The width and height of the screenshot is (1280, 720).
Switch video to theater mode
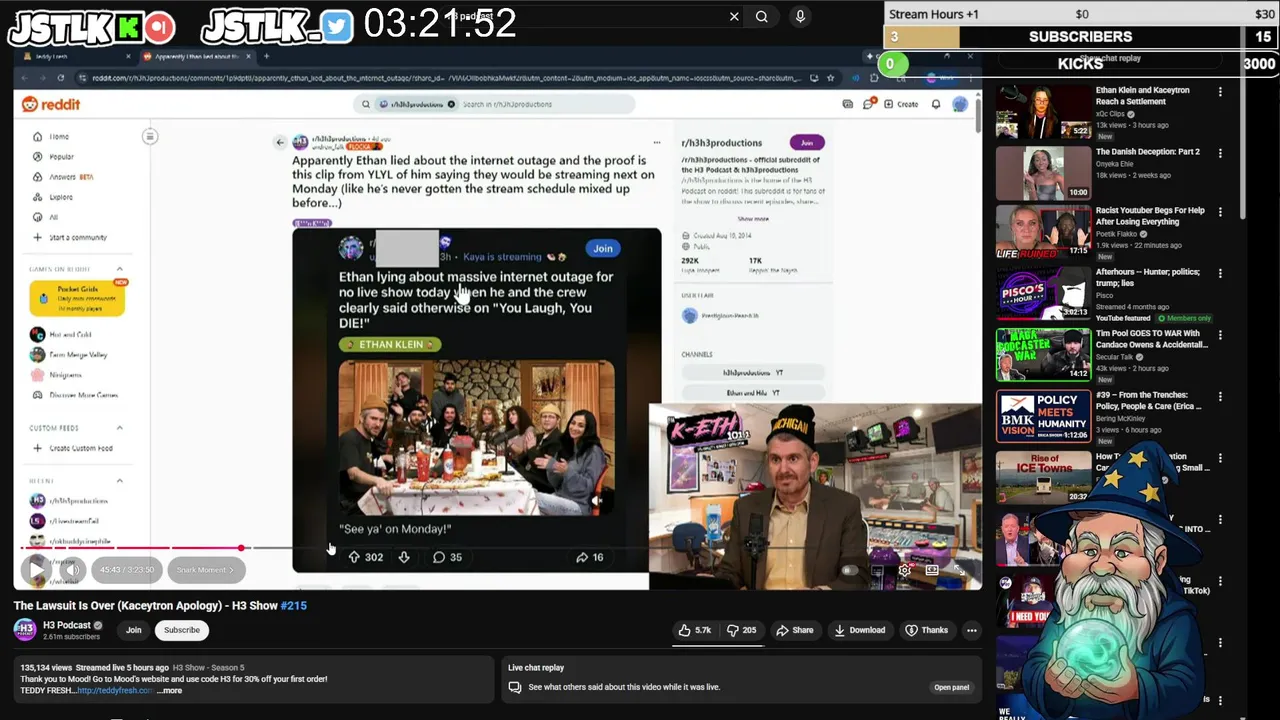tap(932, 570)
